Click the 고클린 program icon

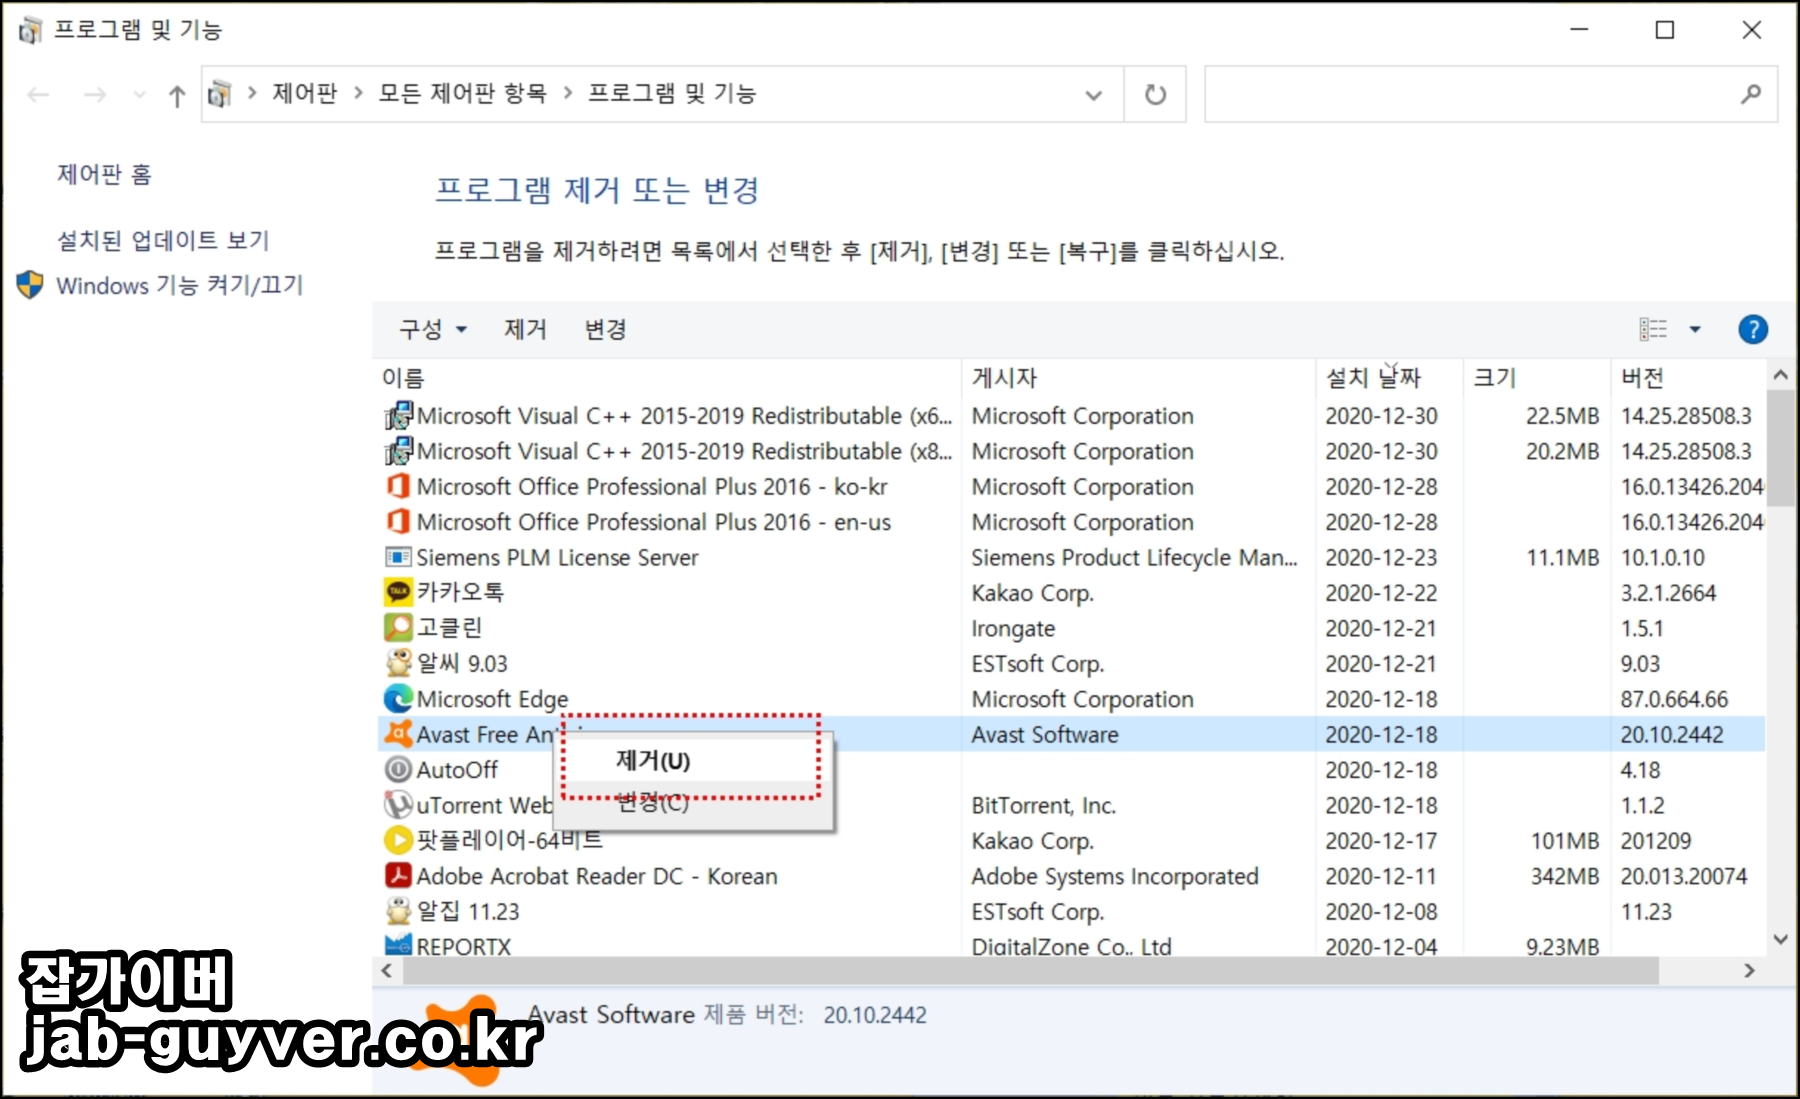pos(398,627)
